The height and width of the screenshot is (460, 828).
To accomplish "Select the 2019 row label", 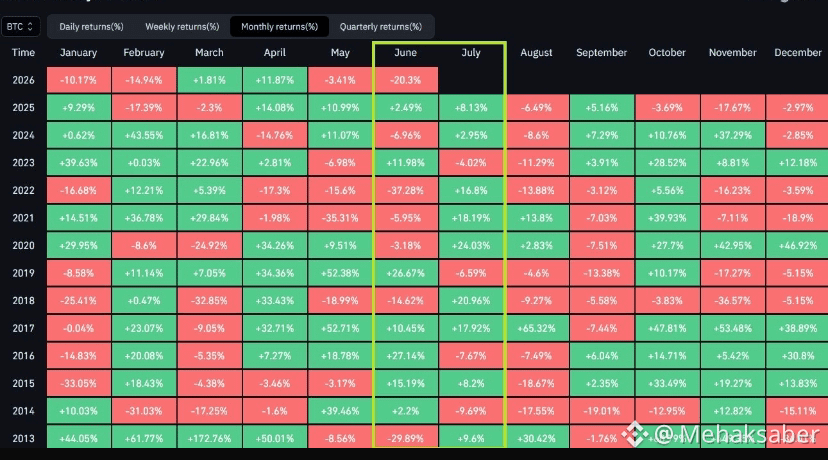I will pos(23,273).
